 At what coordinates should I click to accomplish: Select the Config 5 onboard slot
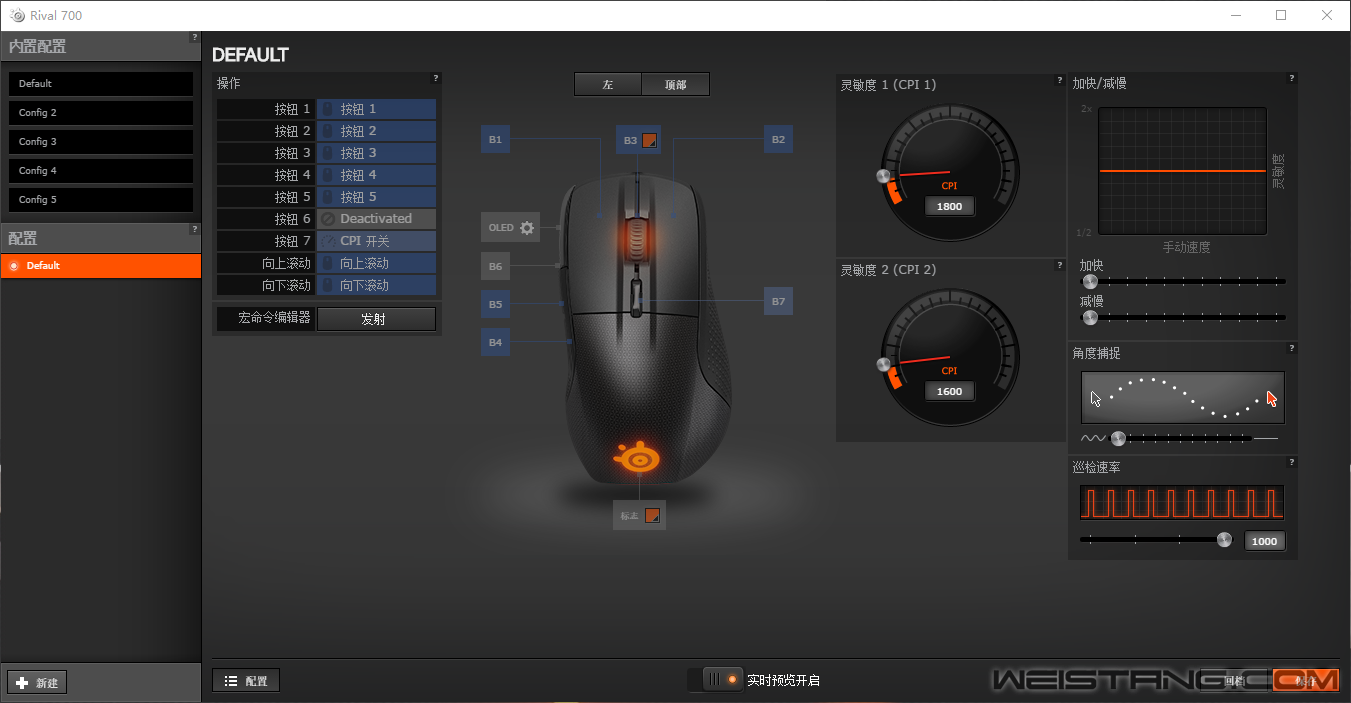101,200
